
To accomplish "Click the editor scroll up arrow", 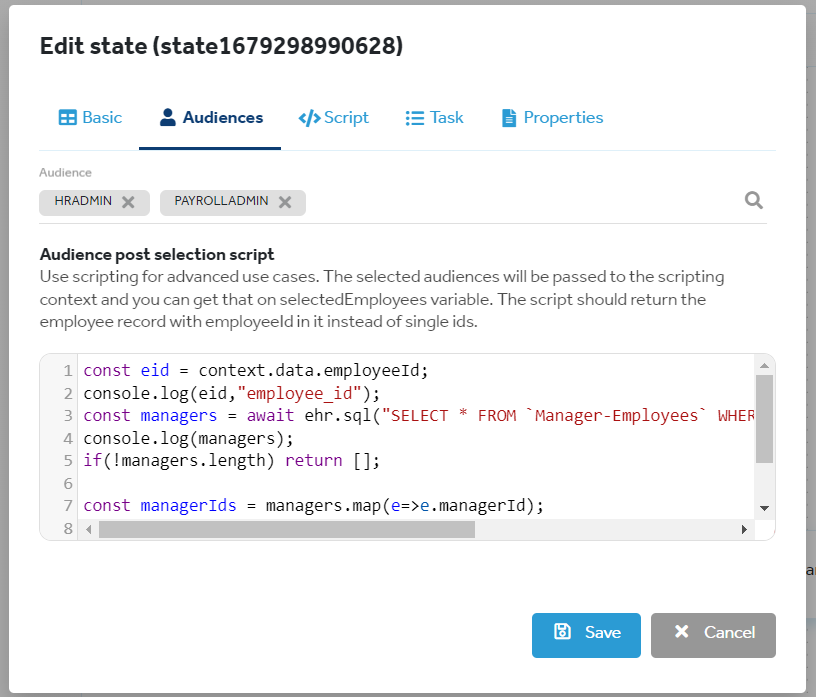I will click(x=764, y=365).
